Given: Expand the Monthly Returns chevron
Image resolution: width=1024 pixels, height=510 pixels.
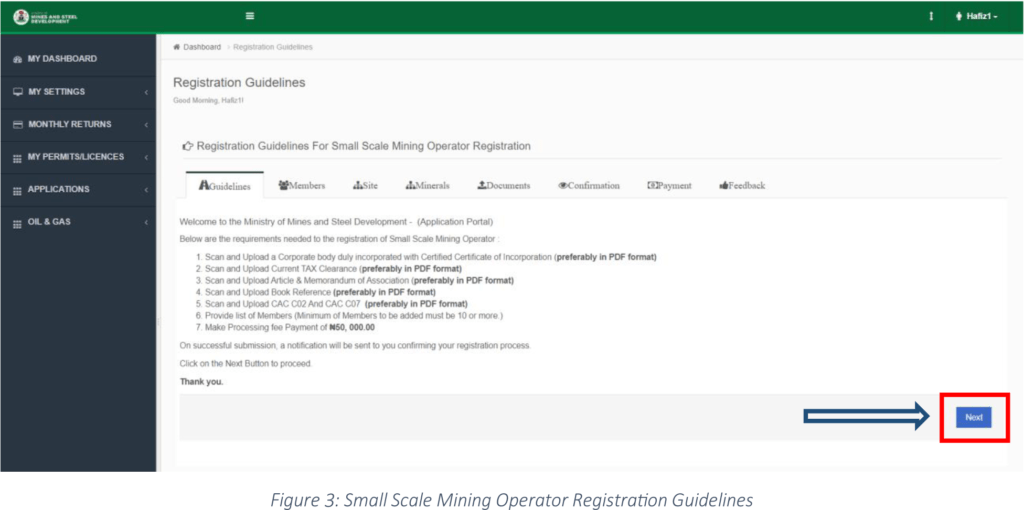Looking at the screenshot, I should coord(146,125).
